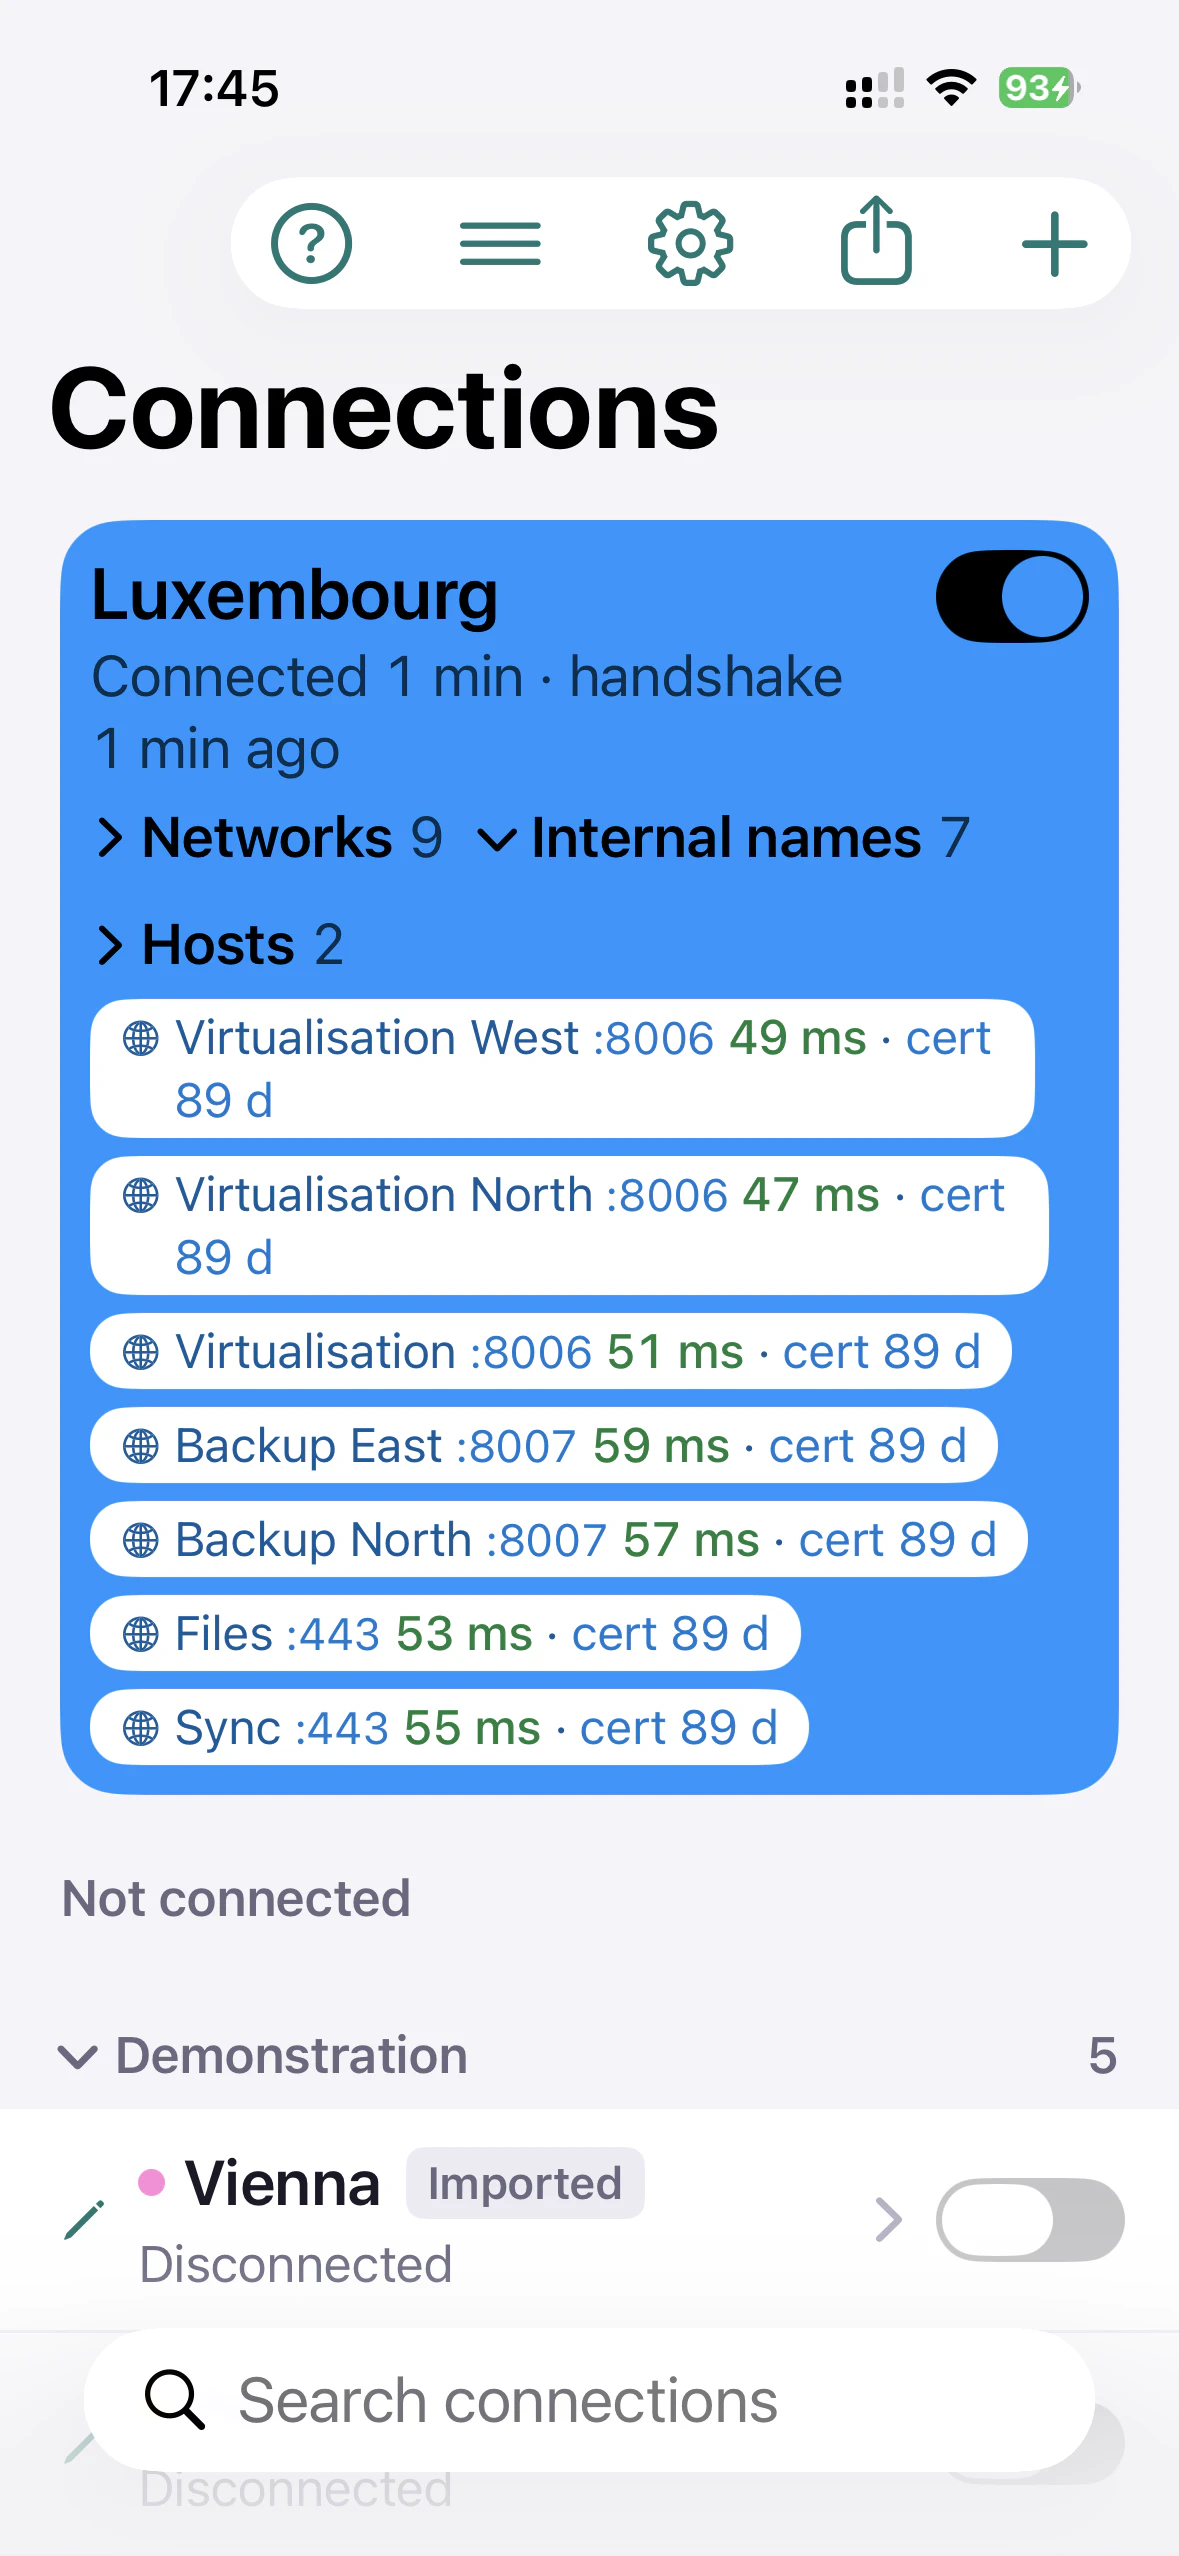Tap the Connections page title
1179x2556 pixels.
pyautogui.click(x=384, y=409)
